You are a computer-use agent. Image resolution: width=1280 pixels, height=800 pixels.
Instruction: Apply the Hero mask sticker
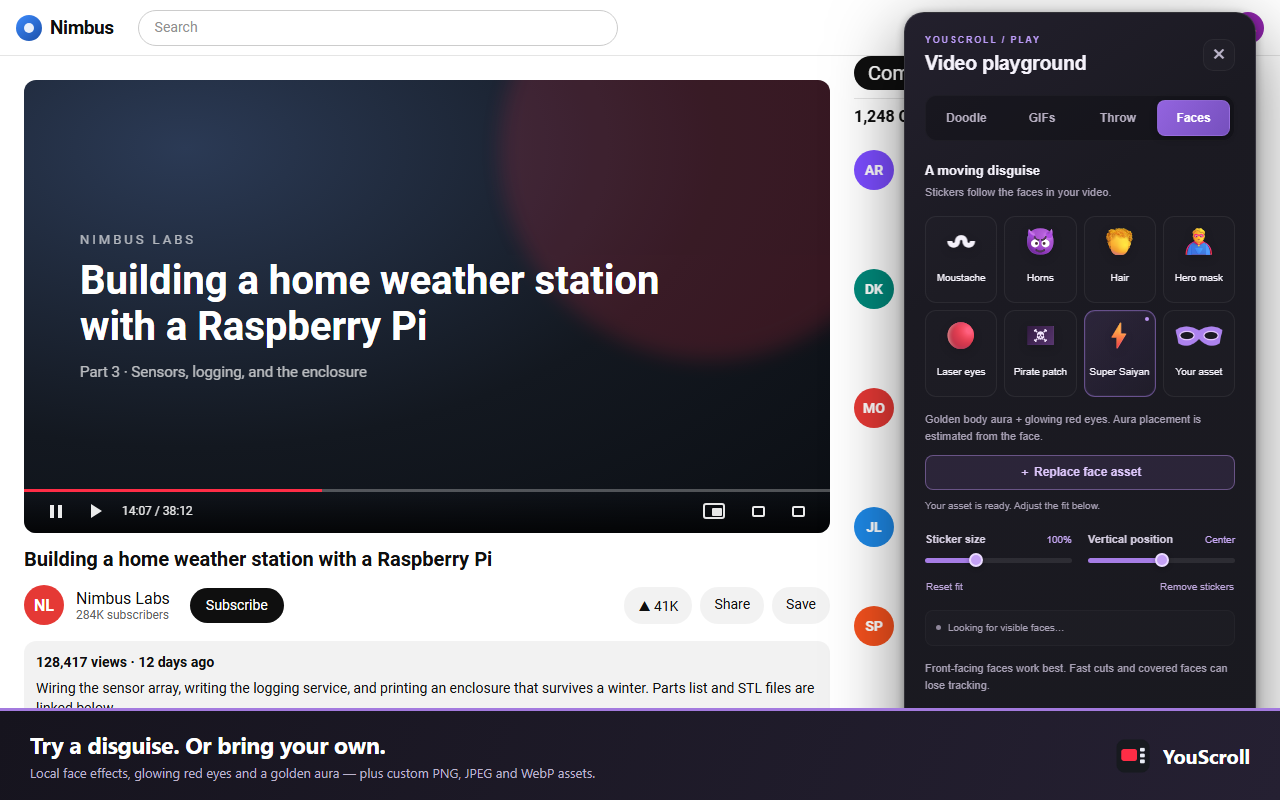[x=1199, y=259]
